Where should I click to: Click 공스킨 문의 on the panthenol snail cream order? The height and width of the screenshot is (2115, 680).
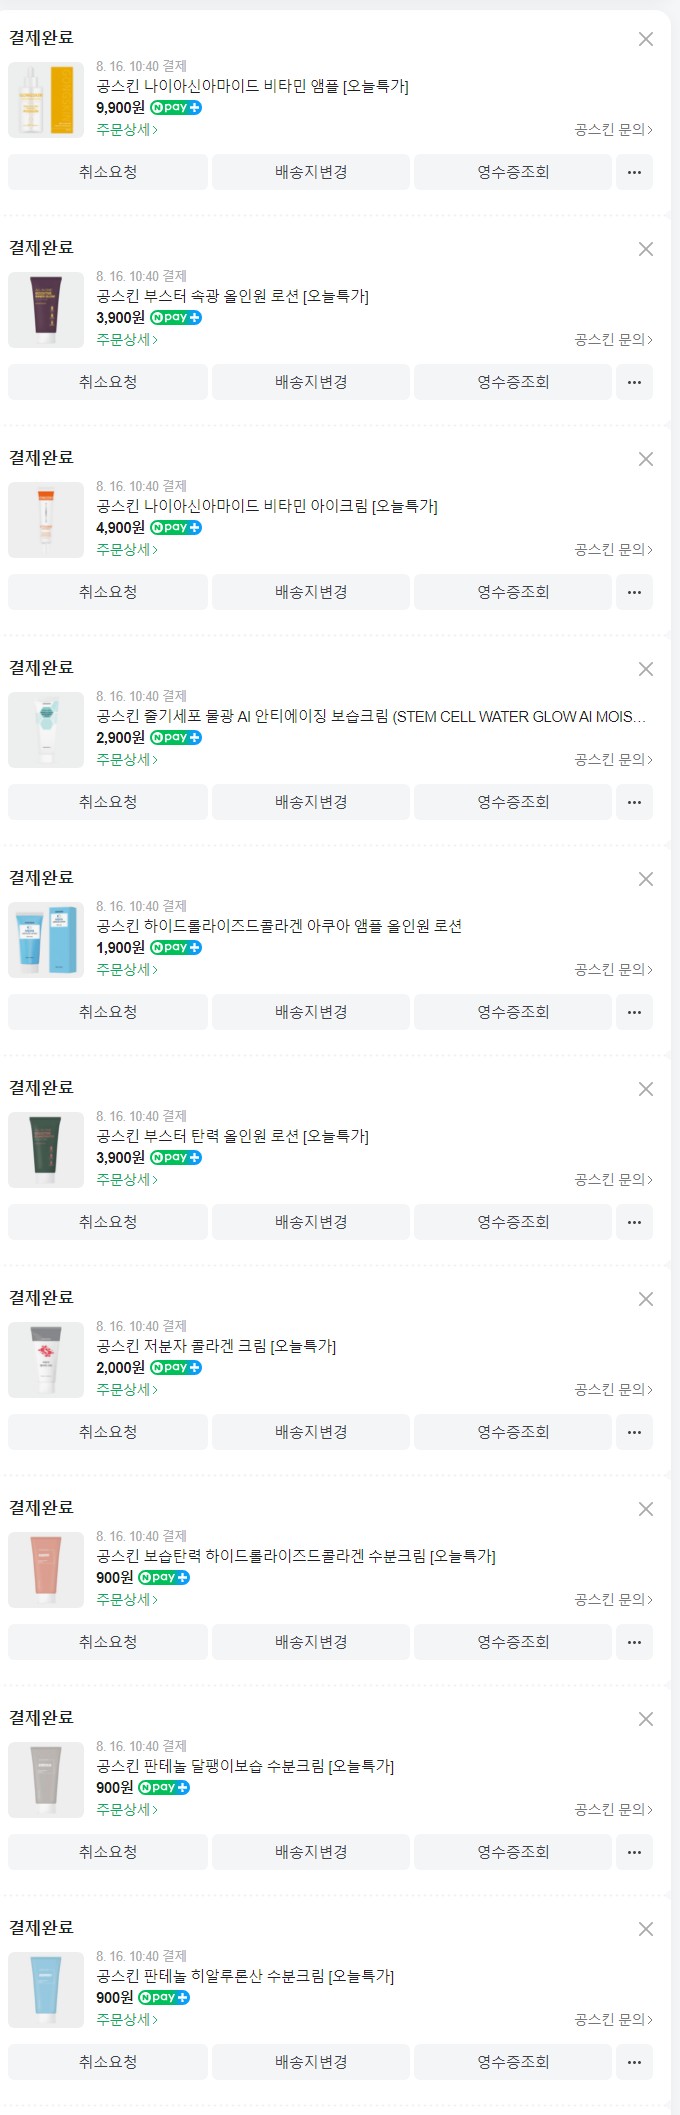click(x=613, y=1810)
